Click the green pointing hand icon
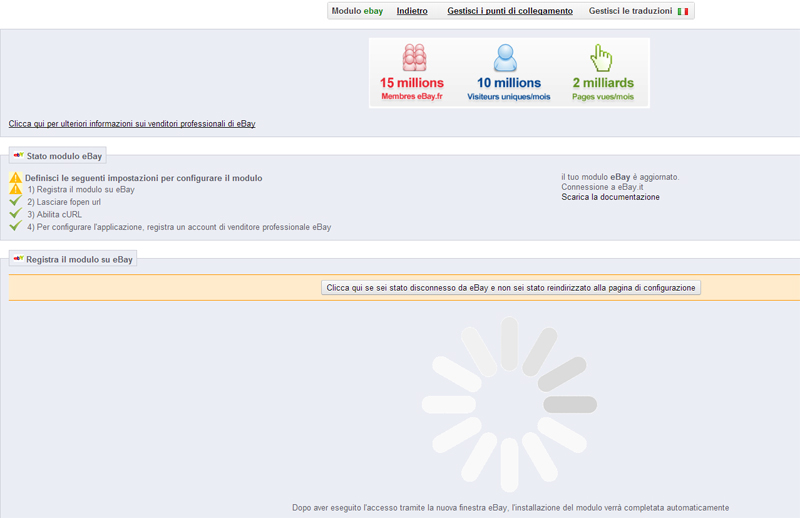Image resolution: width=800 pixels, height=518 pixels. click(x=601, y=58)
